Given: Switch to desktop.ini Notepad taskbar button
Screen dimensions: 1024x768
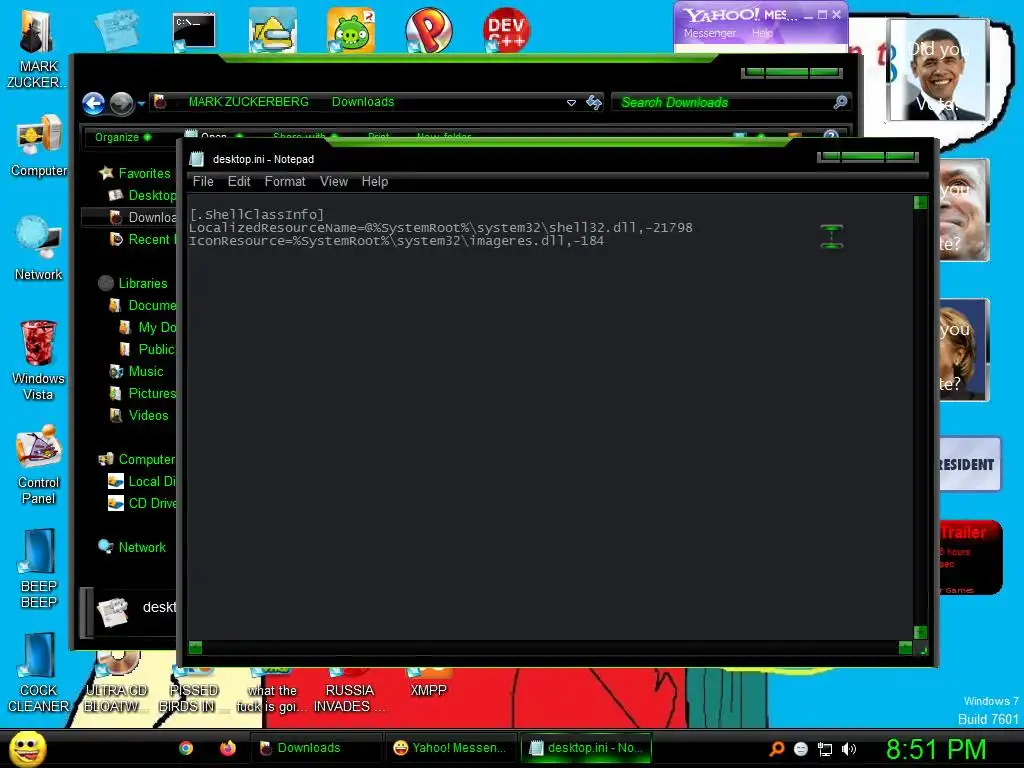Looking at the screenshot, I should click(586, 748).
